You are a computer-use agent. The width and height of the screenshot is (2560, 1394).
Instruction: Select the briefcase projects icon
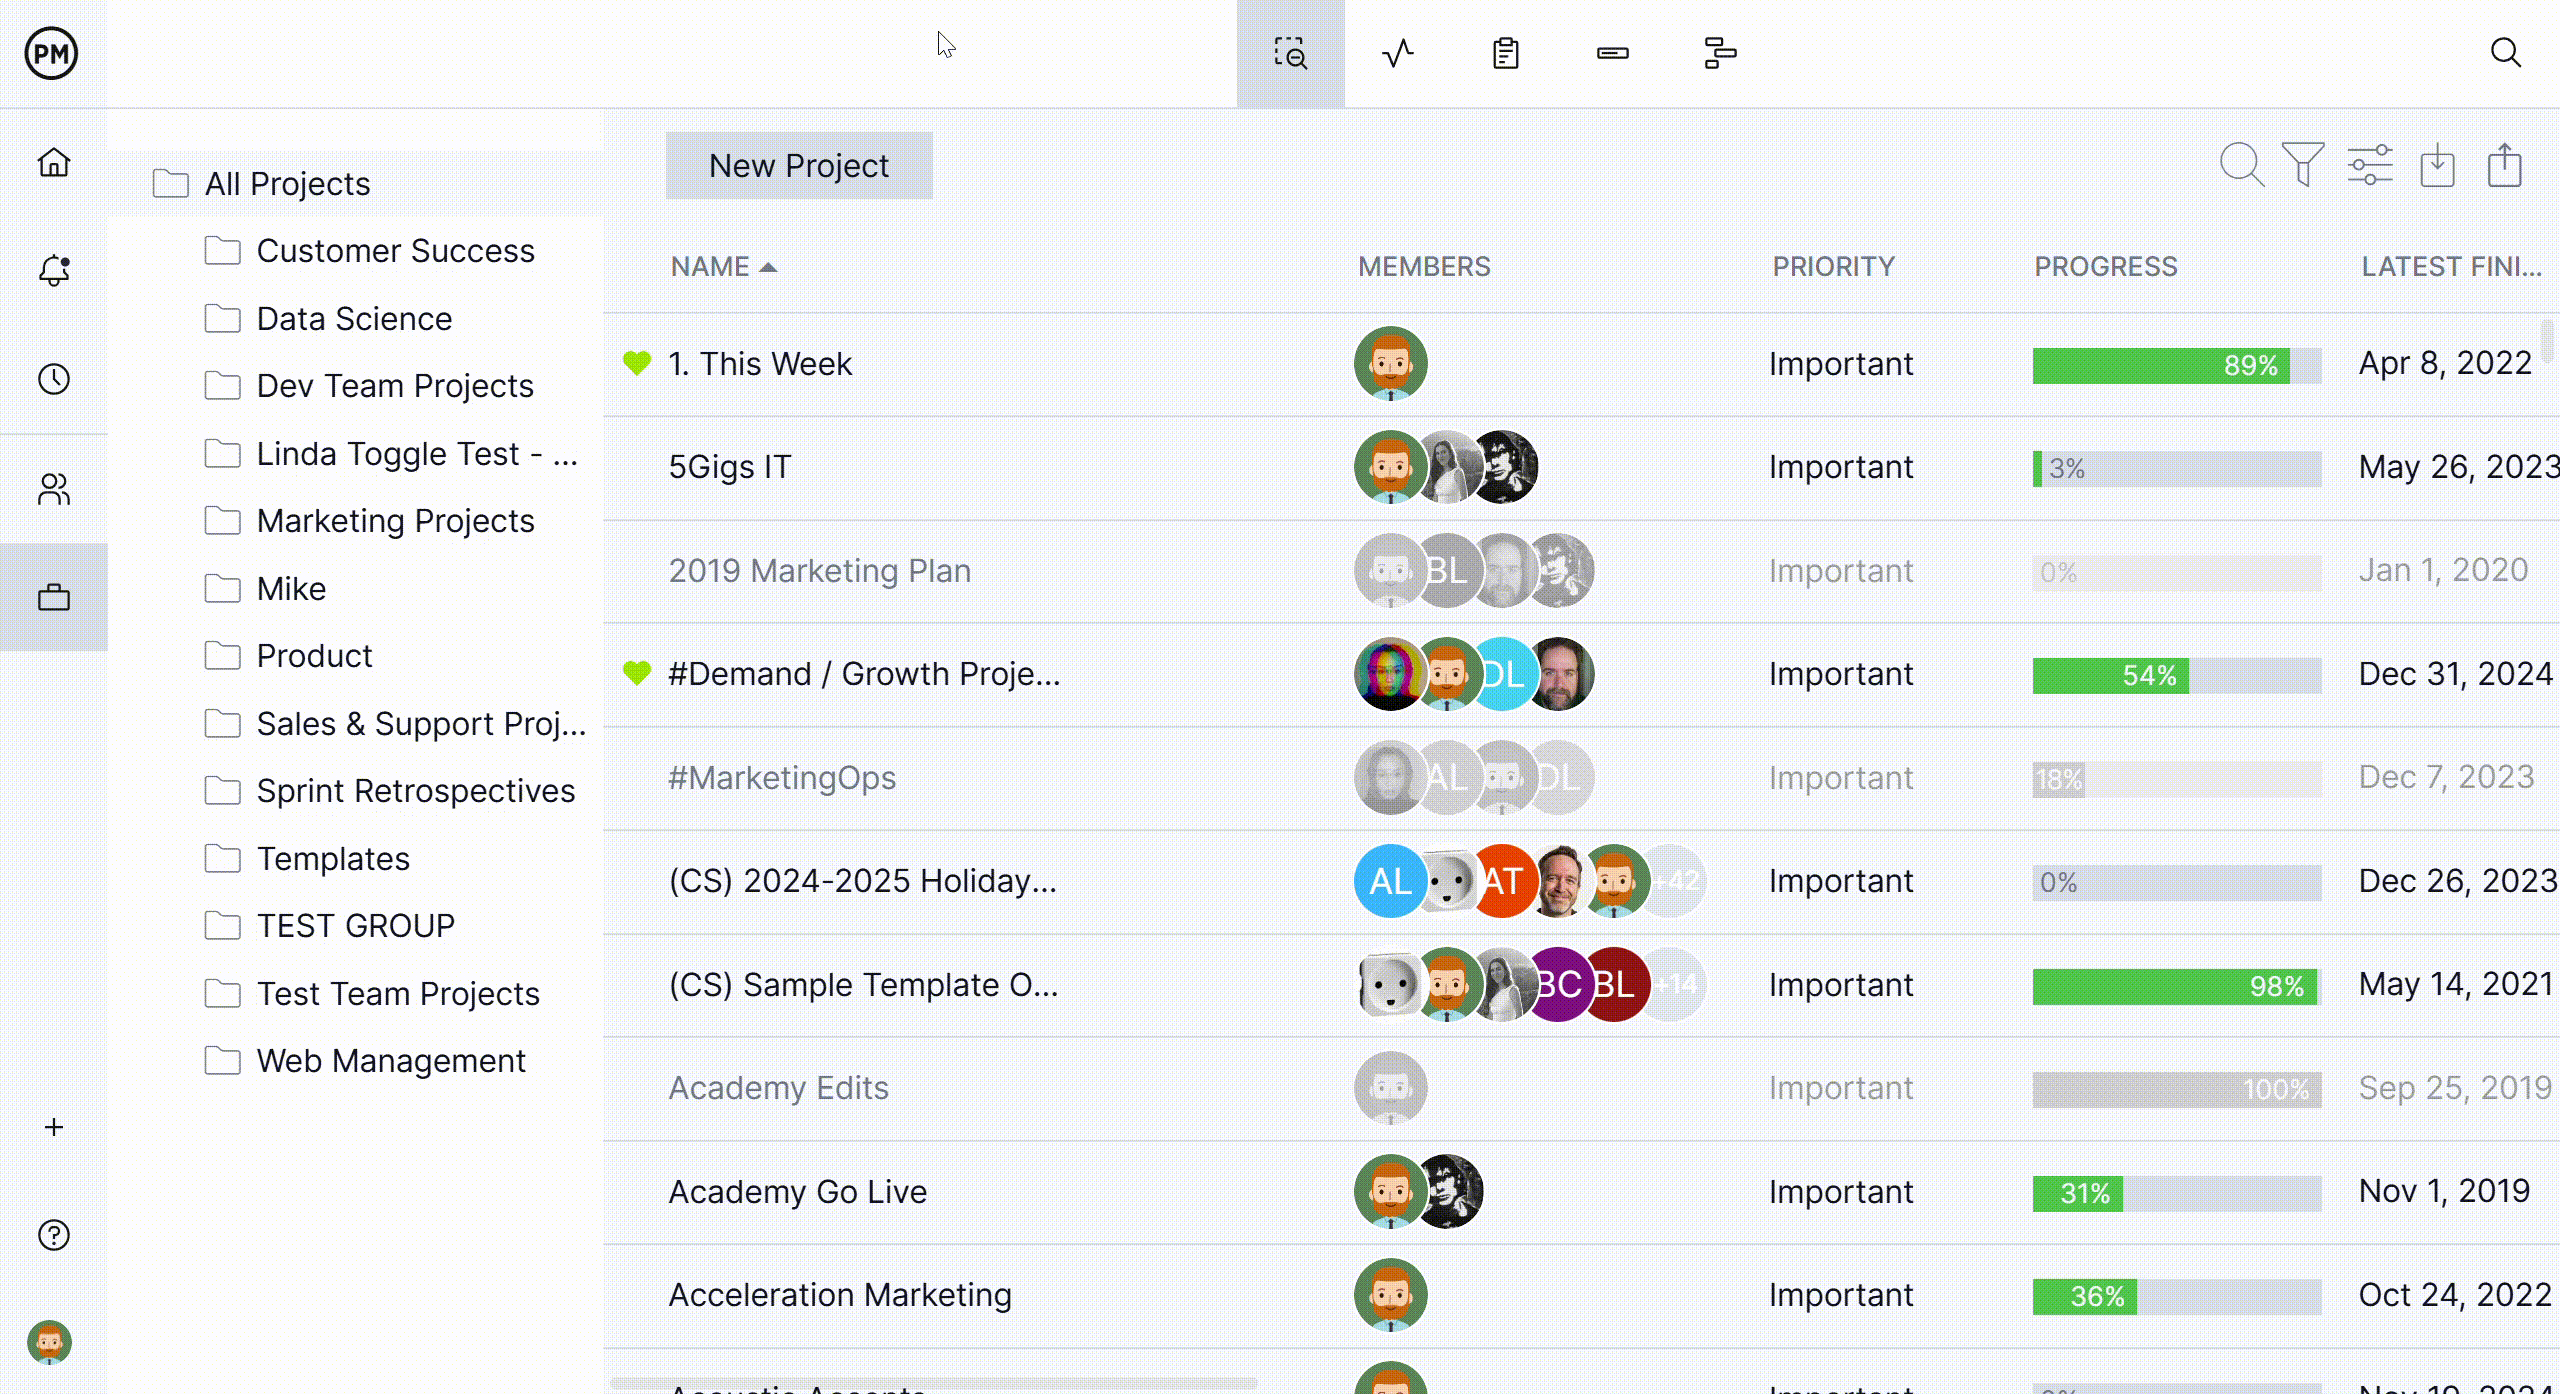point(54,598)
